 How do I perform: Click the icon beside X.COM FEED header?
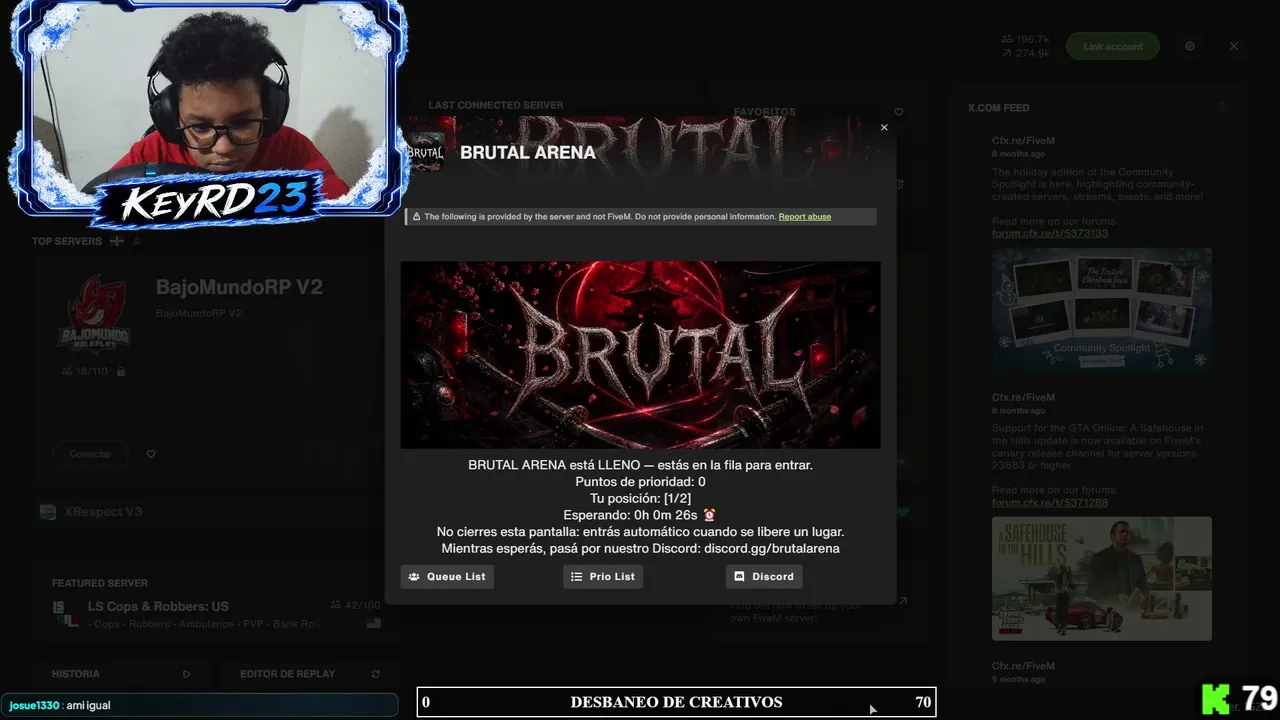point(1222,107)
